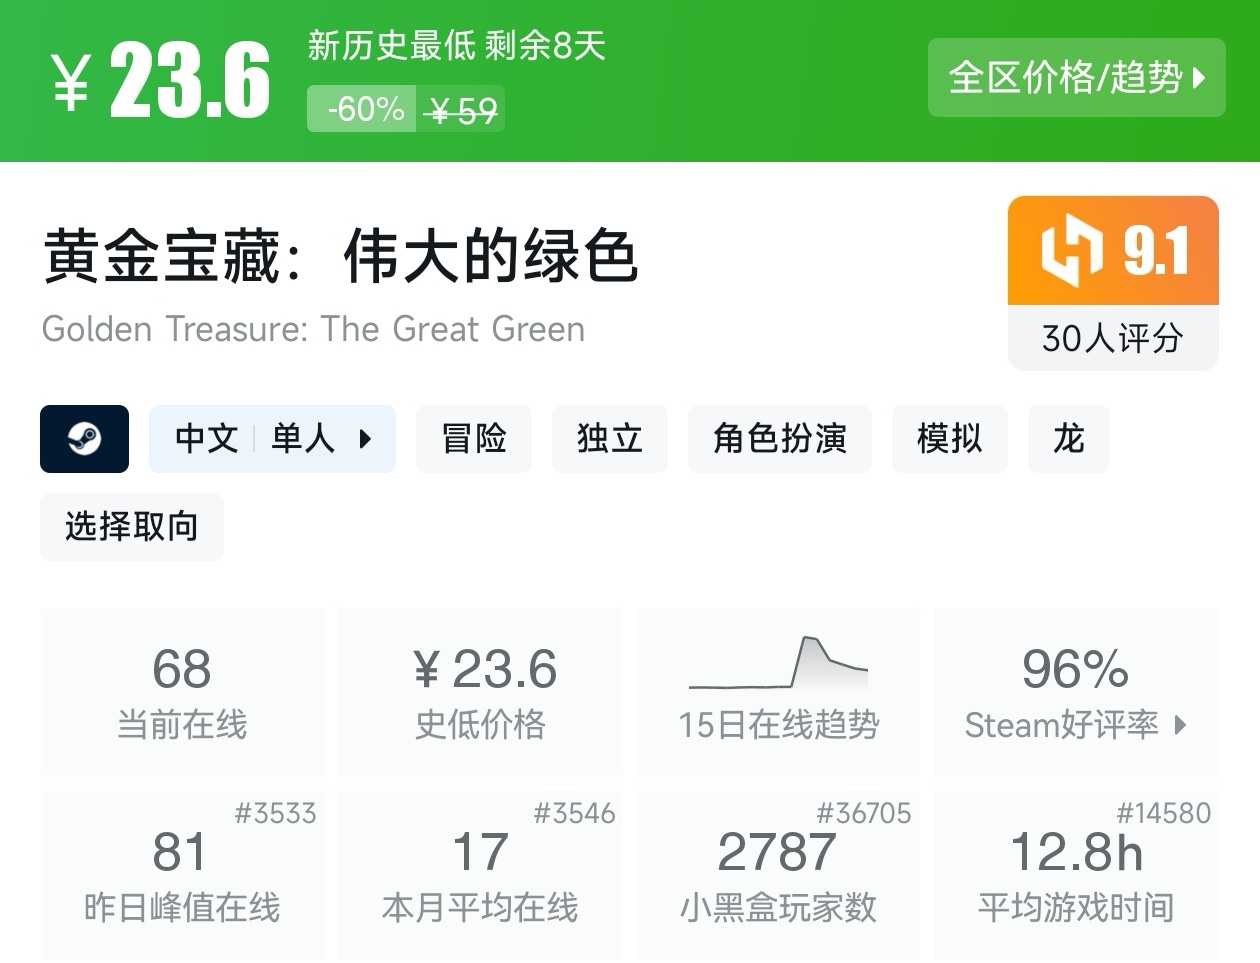
Task: Click 新历史最低 剩余8天 notice
Action: (457, 45)
